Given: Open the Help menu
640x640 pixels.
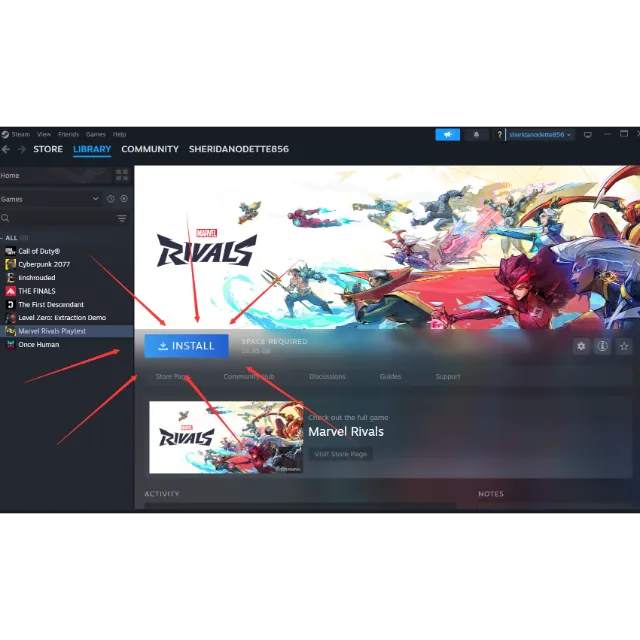Looking at the screenshot, I should point(119,134).
